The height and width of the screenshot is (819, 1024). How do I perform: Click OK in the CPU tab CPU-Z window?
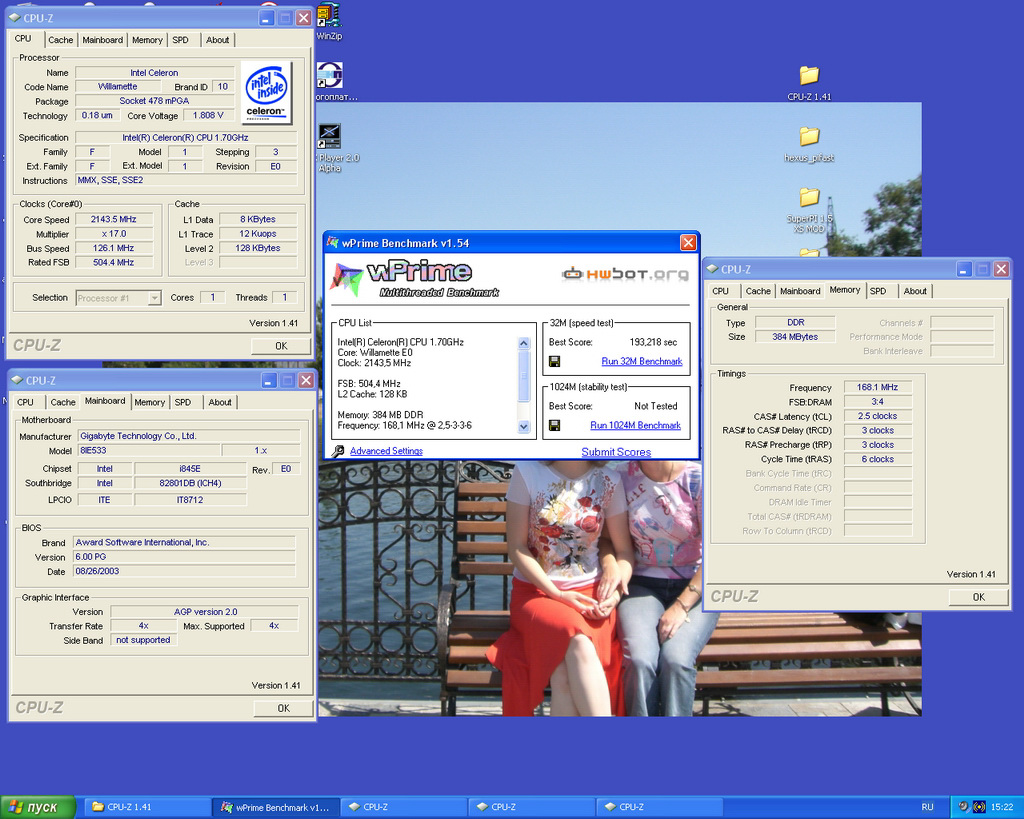[281, 346]
